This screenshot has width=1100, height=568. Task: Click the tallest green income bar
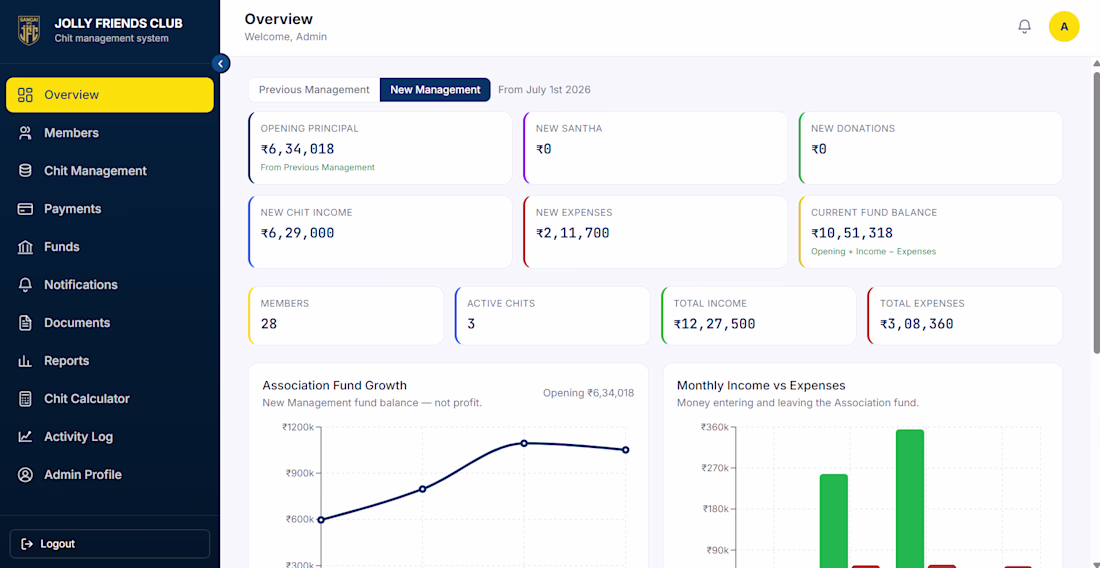pos(910,499)
